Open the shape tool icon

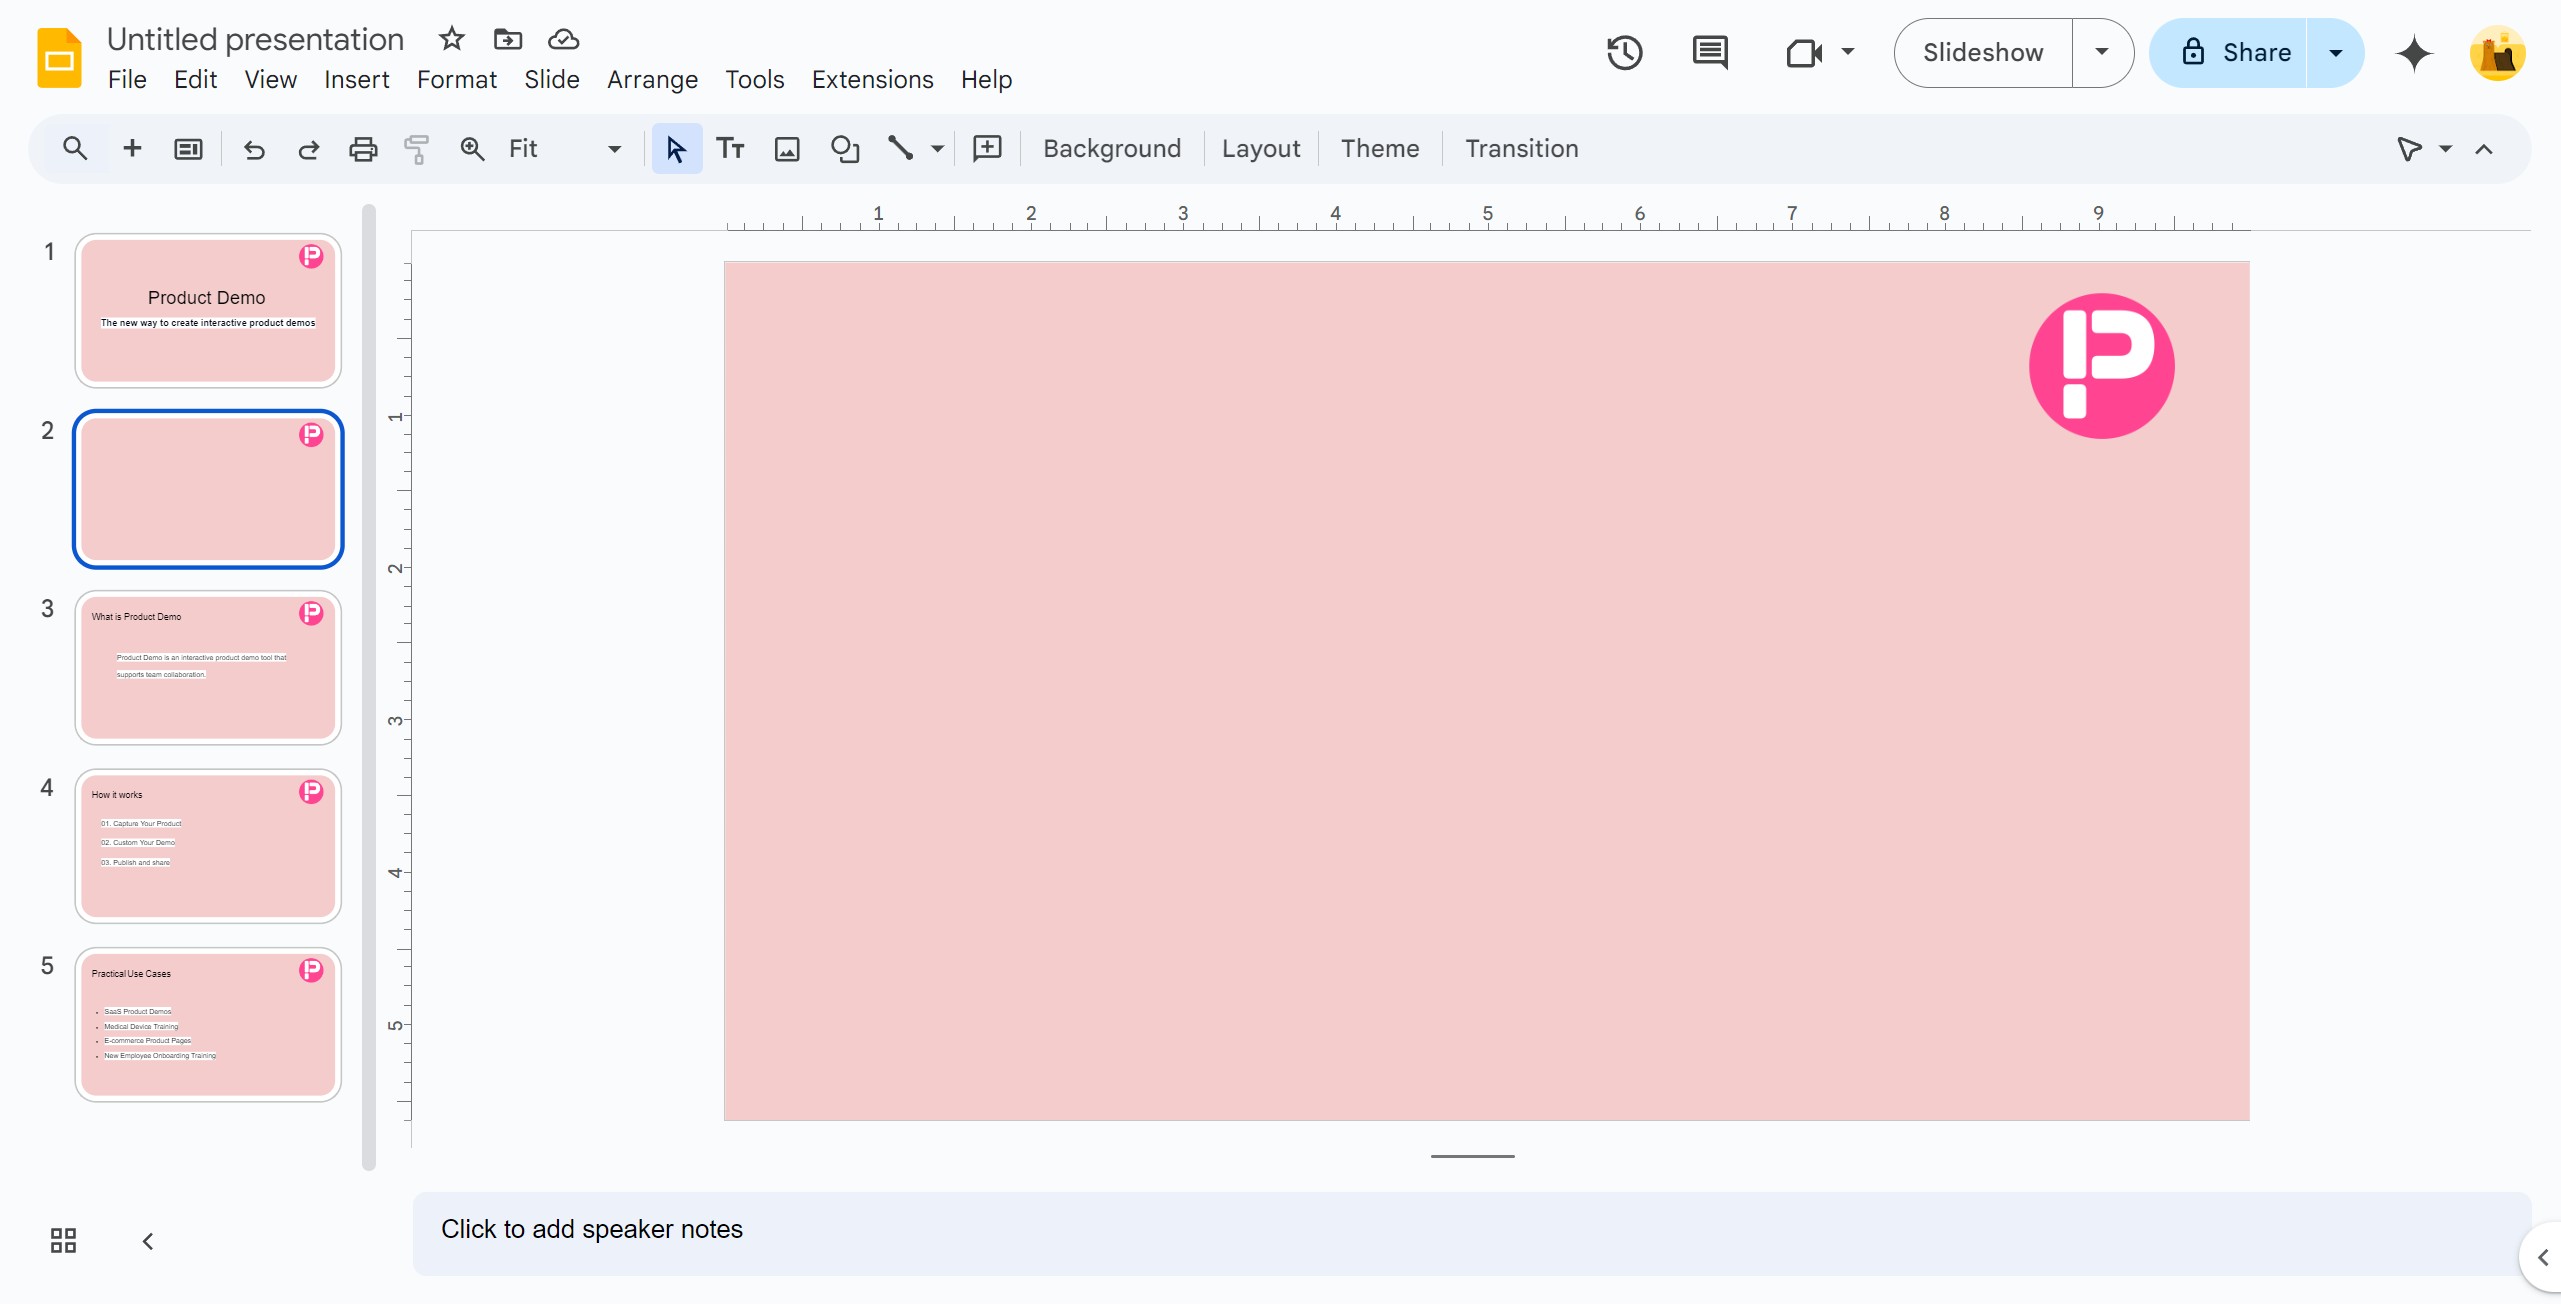tap(845, 149)
